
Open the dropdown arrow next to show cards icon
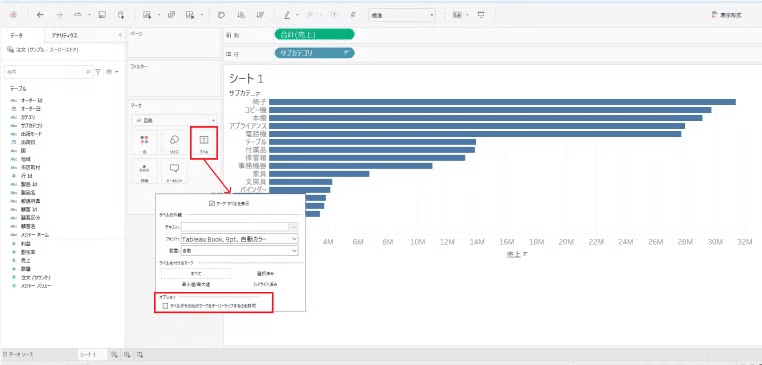coord(467,15)
